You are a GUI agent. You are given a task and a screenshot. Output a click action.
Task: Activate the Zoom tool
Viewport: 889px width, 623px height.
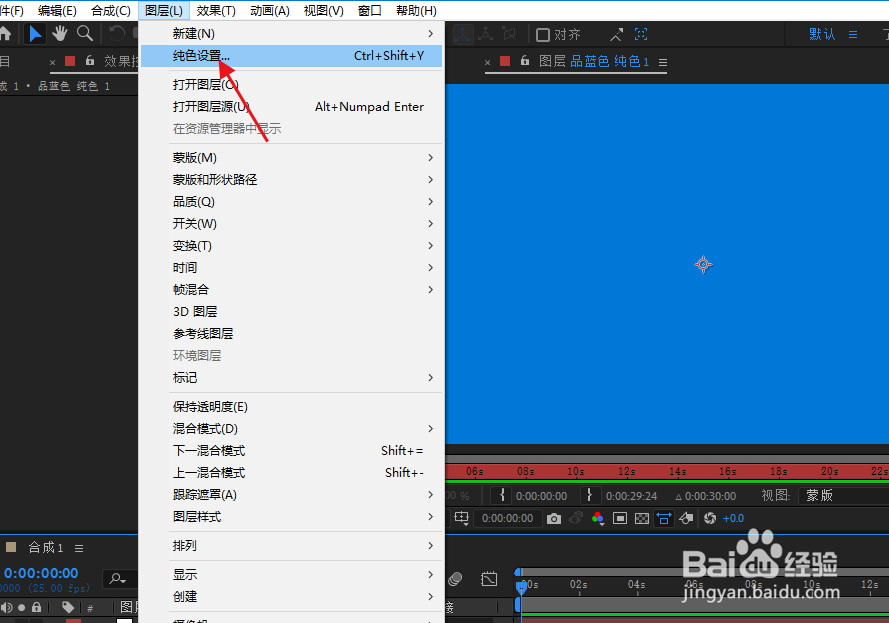coord(84,33)
